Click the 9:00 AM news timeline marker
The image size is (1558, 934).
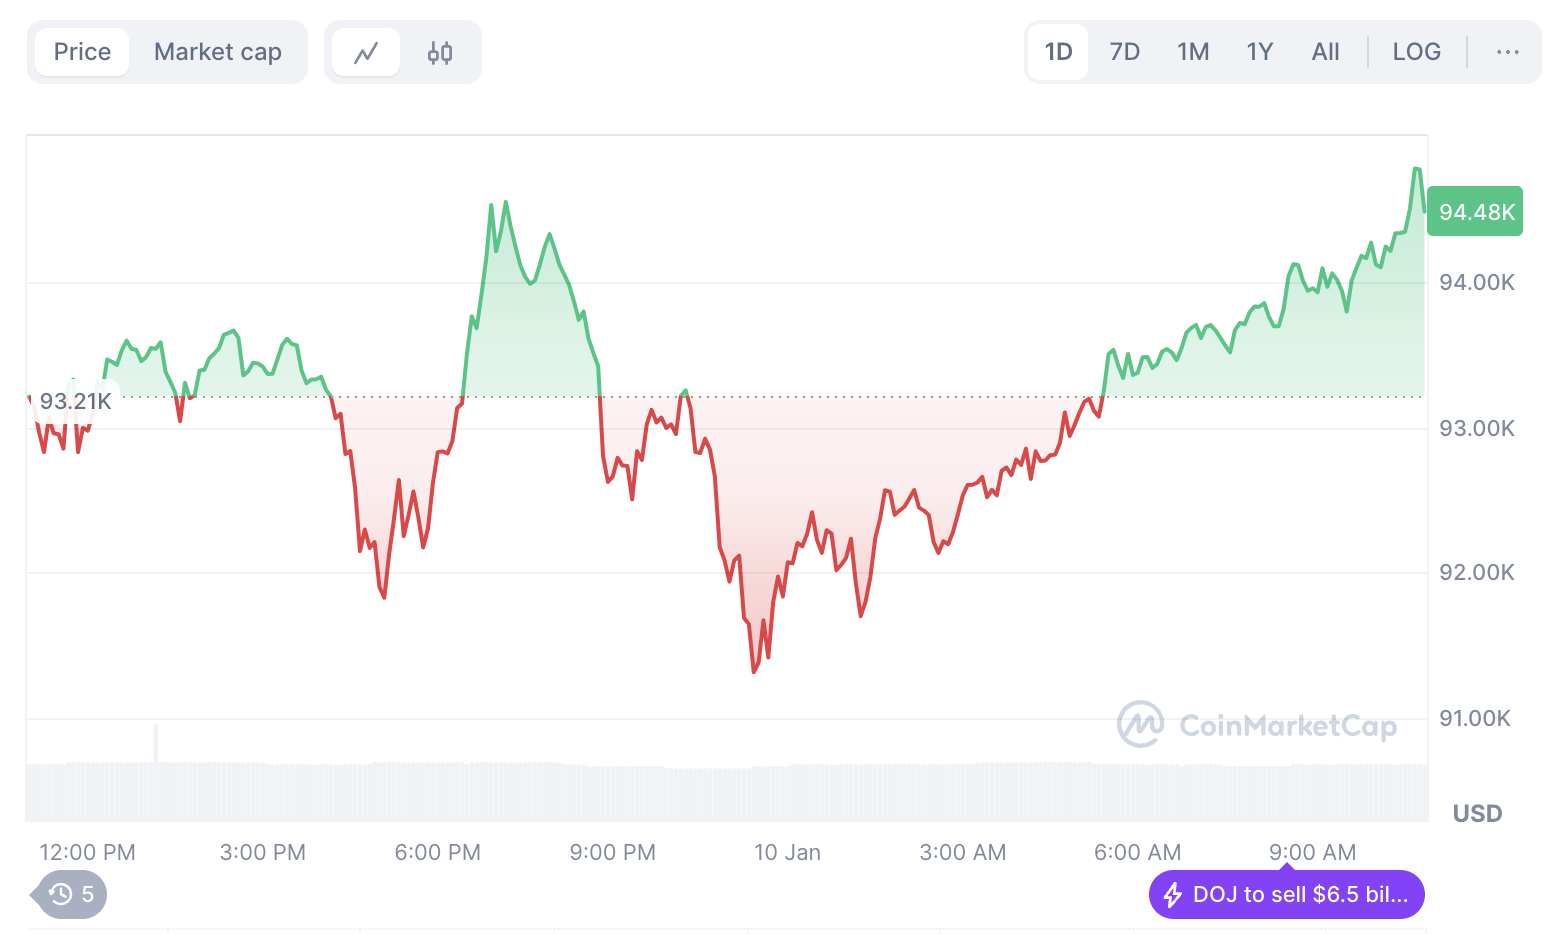(x=1288, y=867)
